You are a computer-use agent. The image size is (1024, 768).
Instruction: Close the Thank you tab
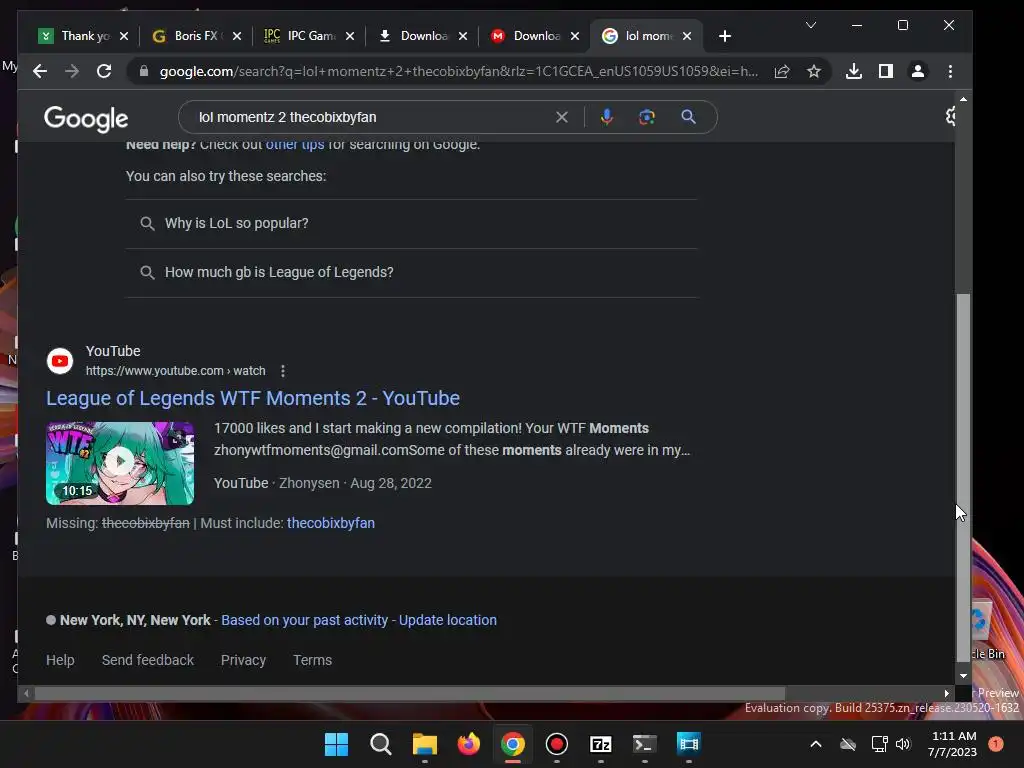124,36
